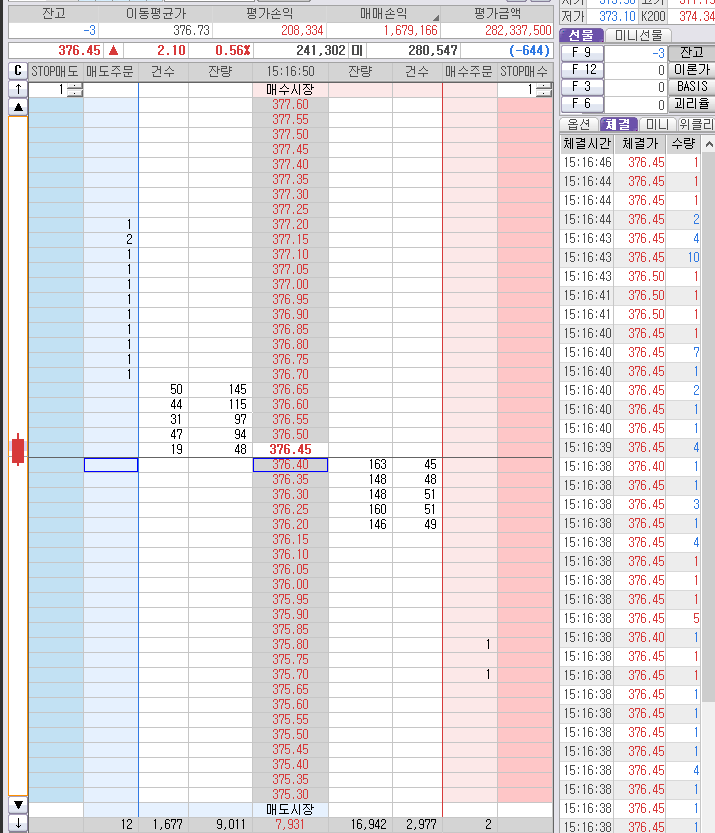
Task: Open the 옵션 tab
Action: coord(579,124)
